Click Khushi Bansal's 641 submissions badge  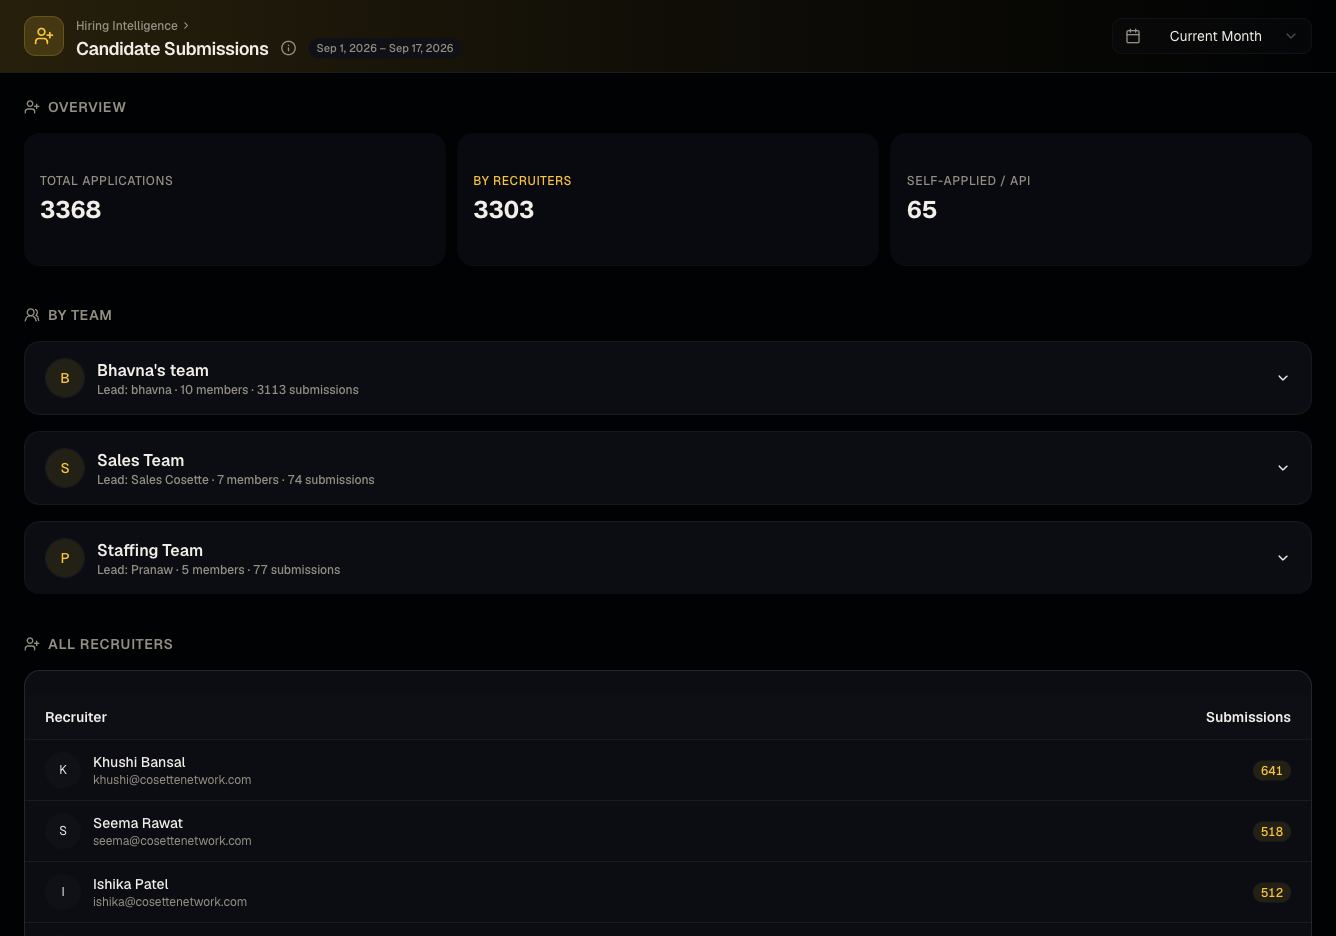pos(1272,770)
